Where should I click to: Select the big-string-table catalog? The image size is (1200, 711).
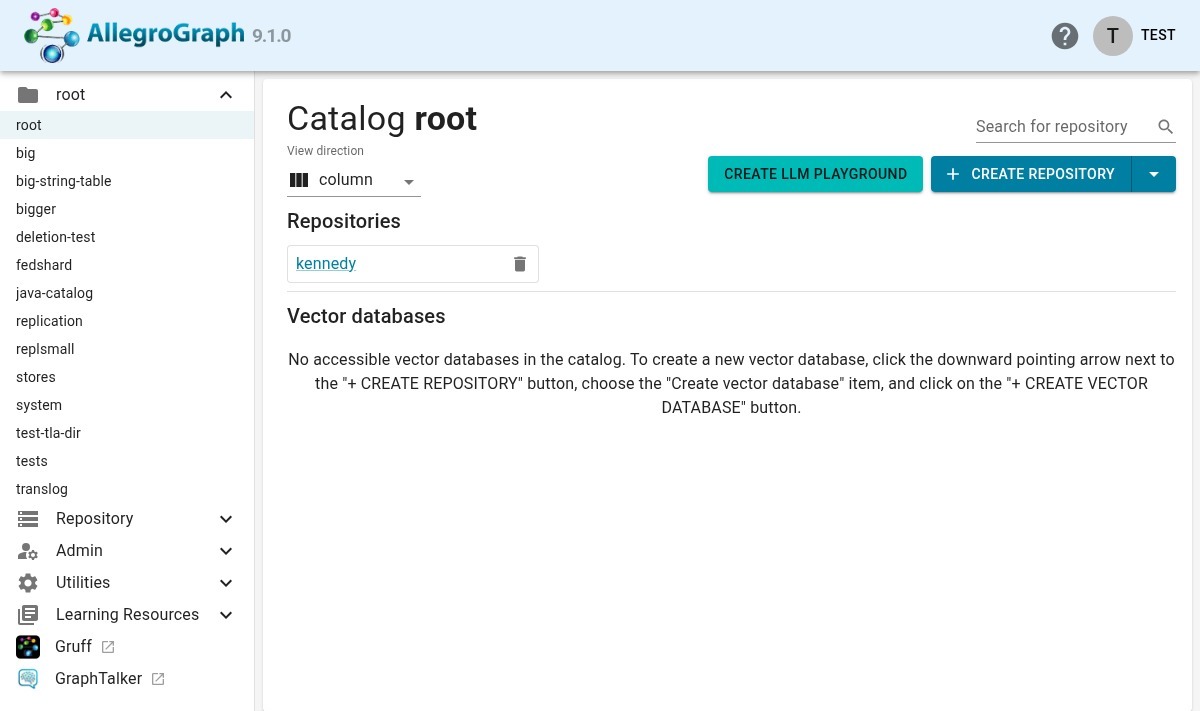tap(127, 181)
